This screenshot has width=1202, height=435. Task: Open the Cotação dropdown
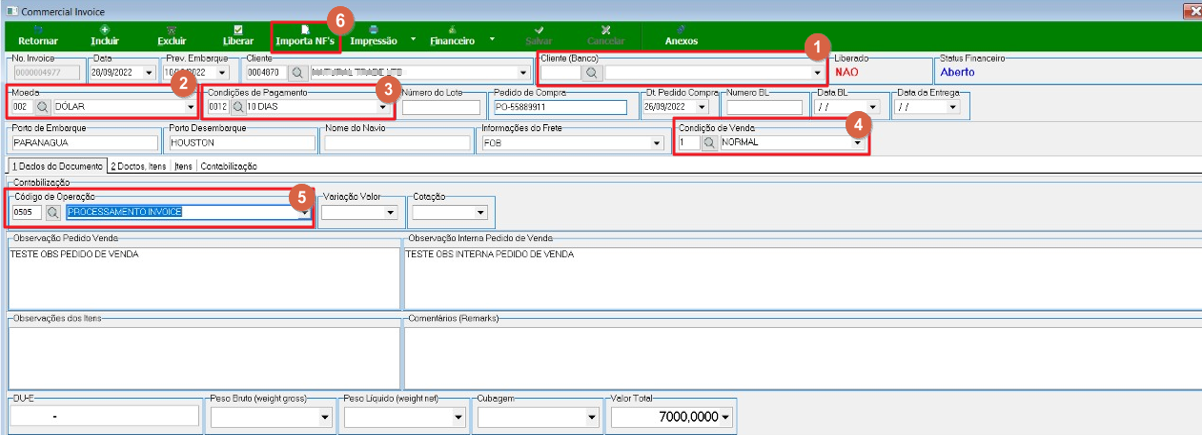tap(480, 212)
